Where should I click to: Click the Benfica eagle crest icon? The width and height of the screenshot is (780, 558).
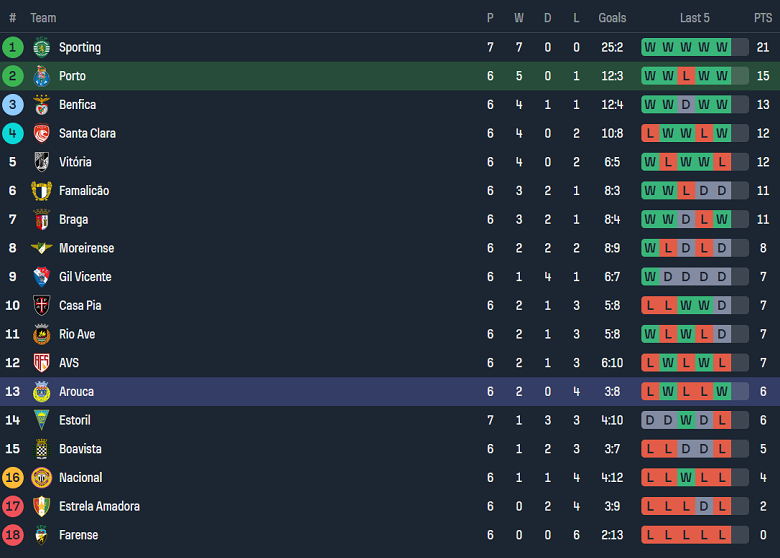(x=41, y=105)
